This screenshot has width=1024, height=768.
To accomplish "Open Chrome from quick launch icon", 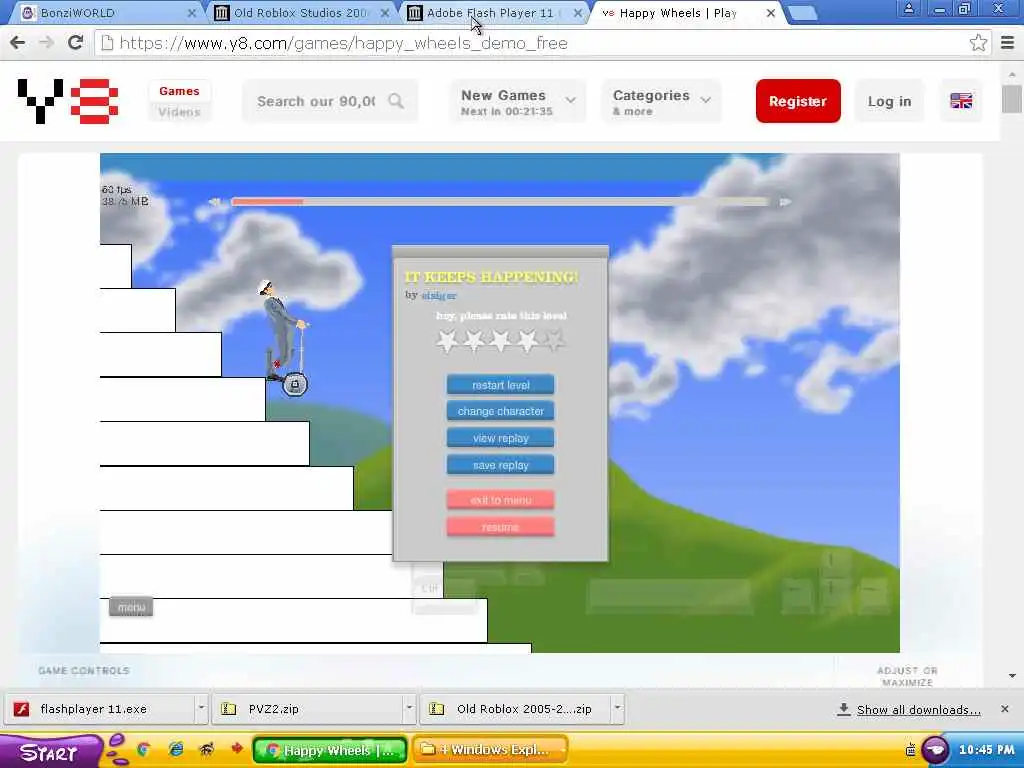I will point(144,749).
